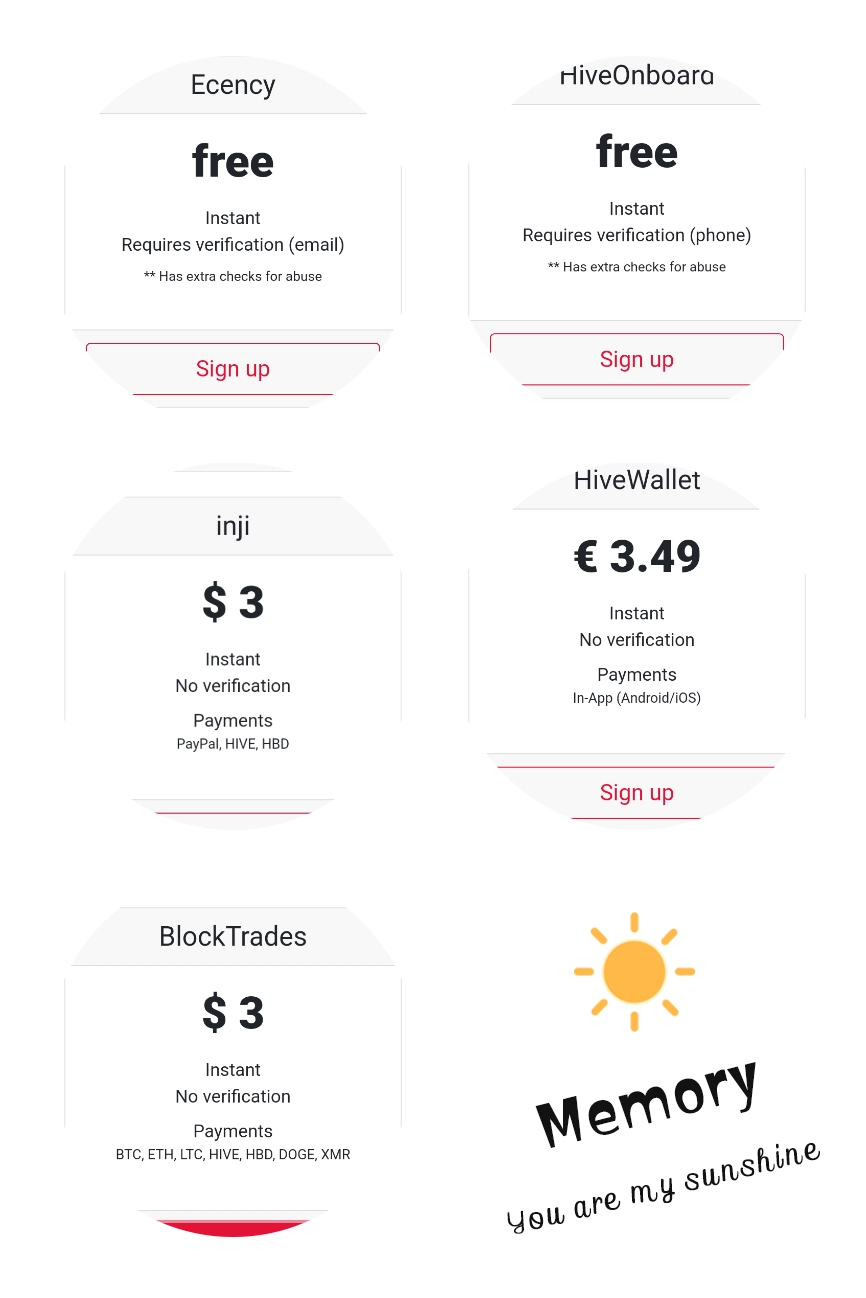Click the In-App (Android/iOS) payment text
This screenshot has height=1298, width=866.
(637, 698)
